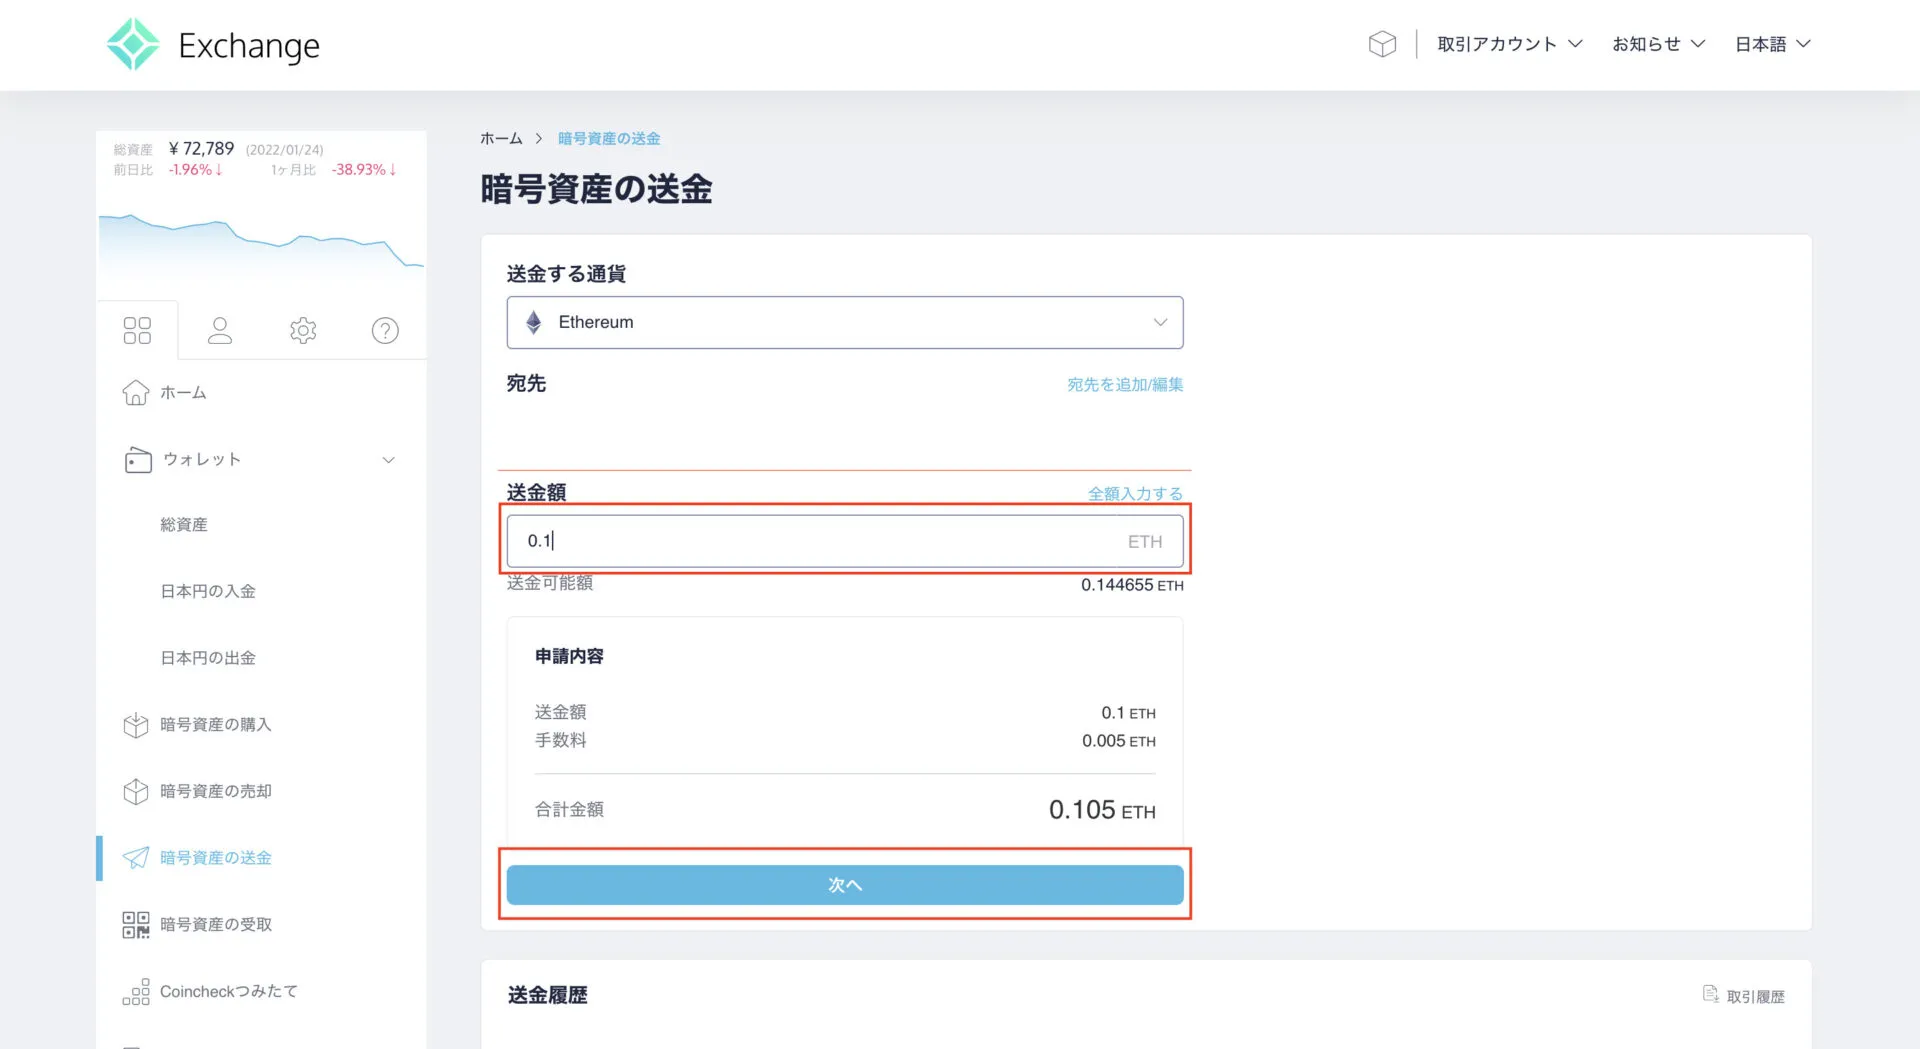The width and height of the screenshot is (1920, 1049).
Task: Open ホーム from the breadcrumb
Action: click(501, 138)
